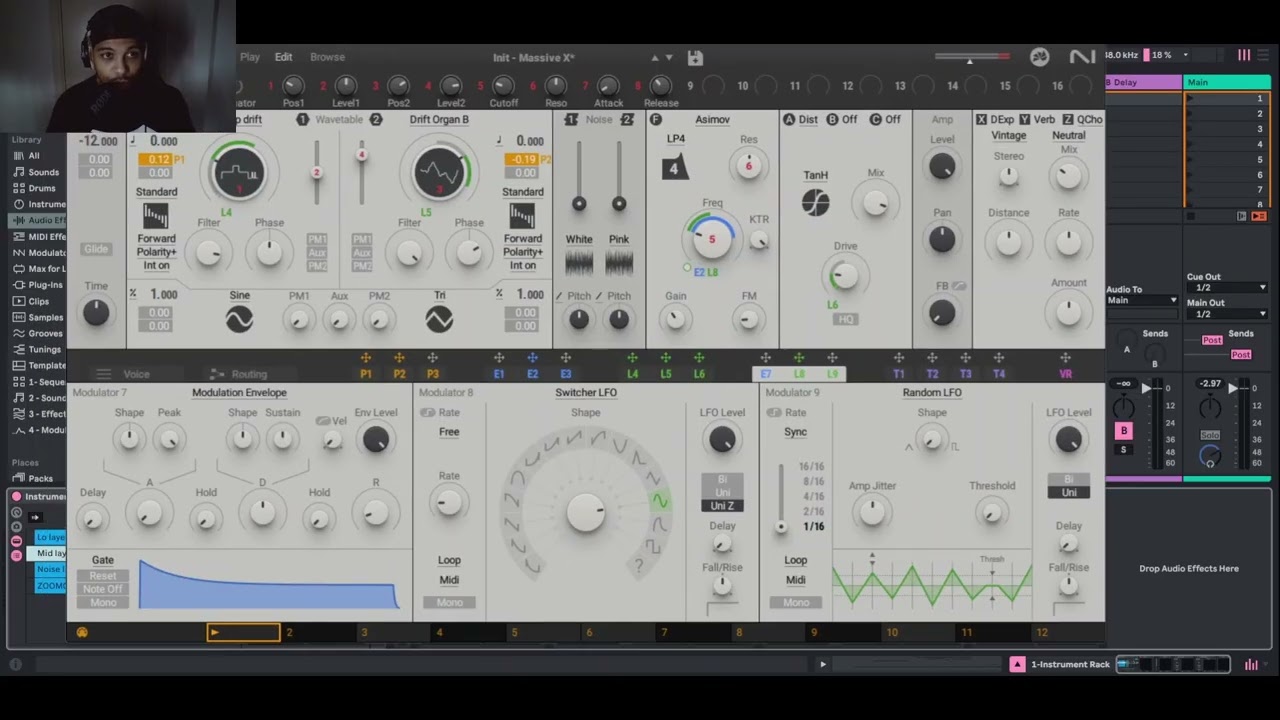Select Uni polarity in Random LFO
This screenshot has height=720, width=1280.
pyautogui.click(x=1069, y=492)
